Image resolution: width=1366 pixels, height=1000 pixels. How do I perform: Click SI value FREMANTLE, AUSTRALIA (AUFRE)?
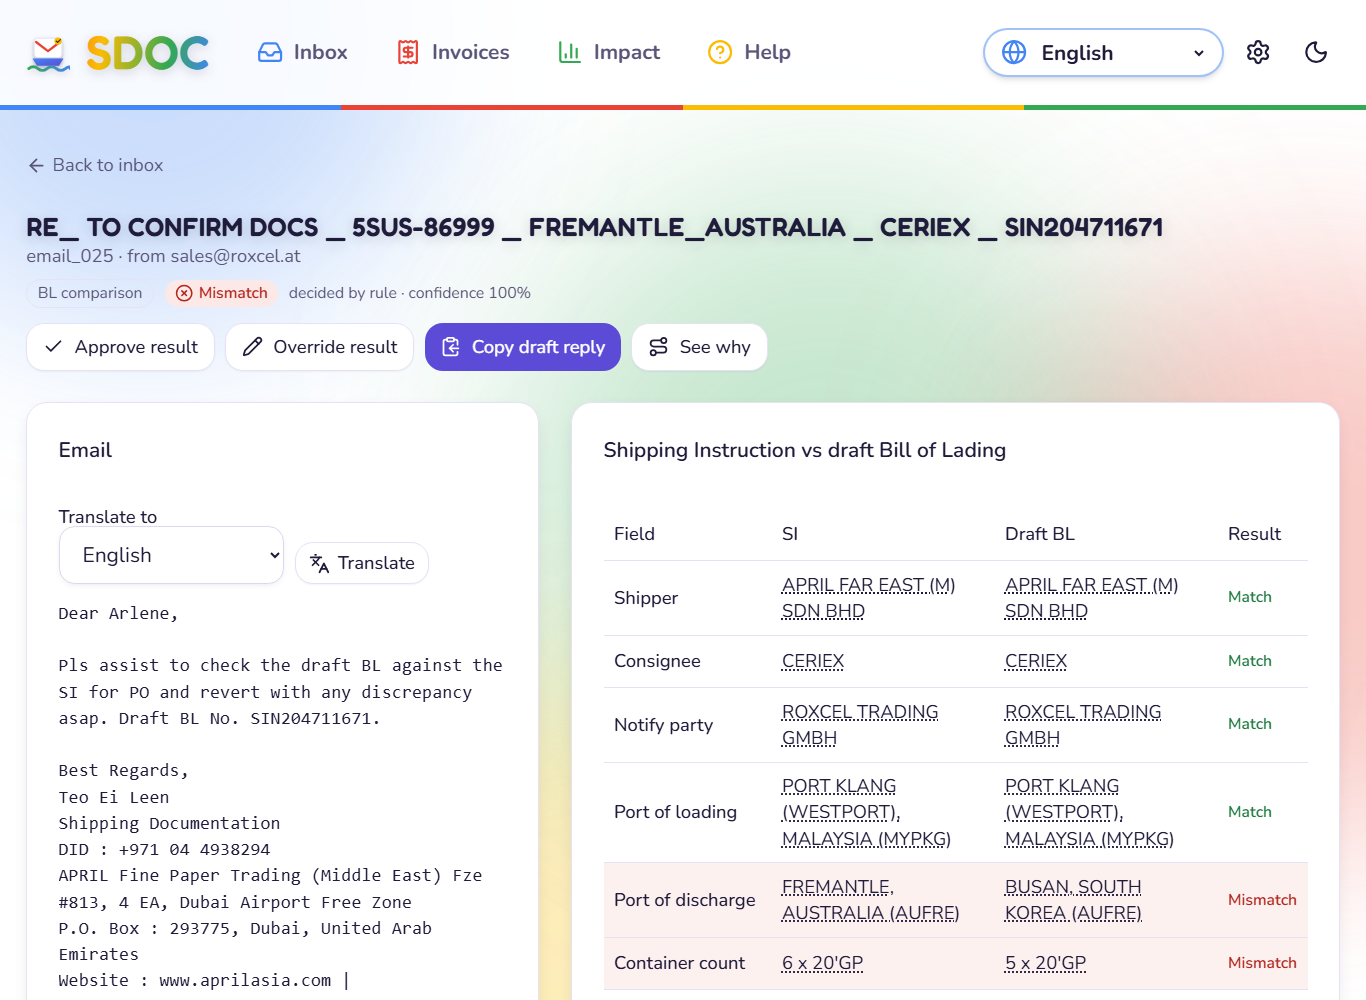(x=870, y=900)
